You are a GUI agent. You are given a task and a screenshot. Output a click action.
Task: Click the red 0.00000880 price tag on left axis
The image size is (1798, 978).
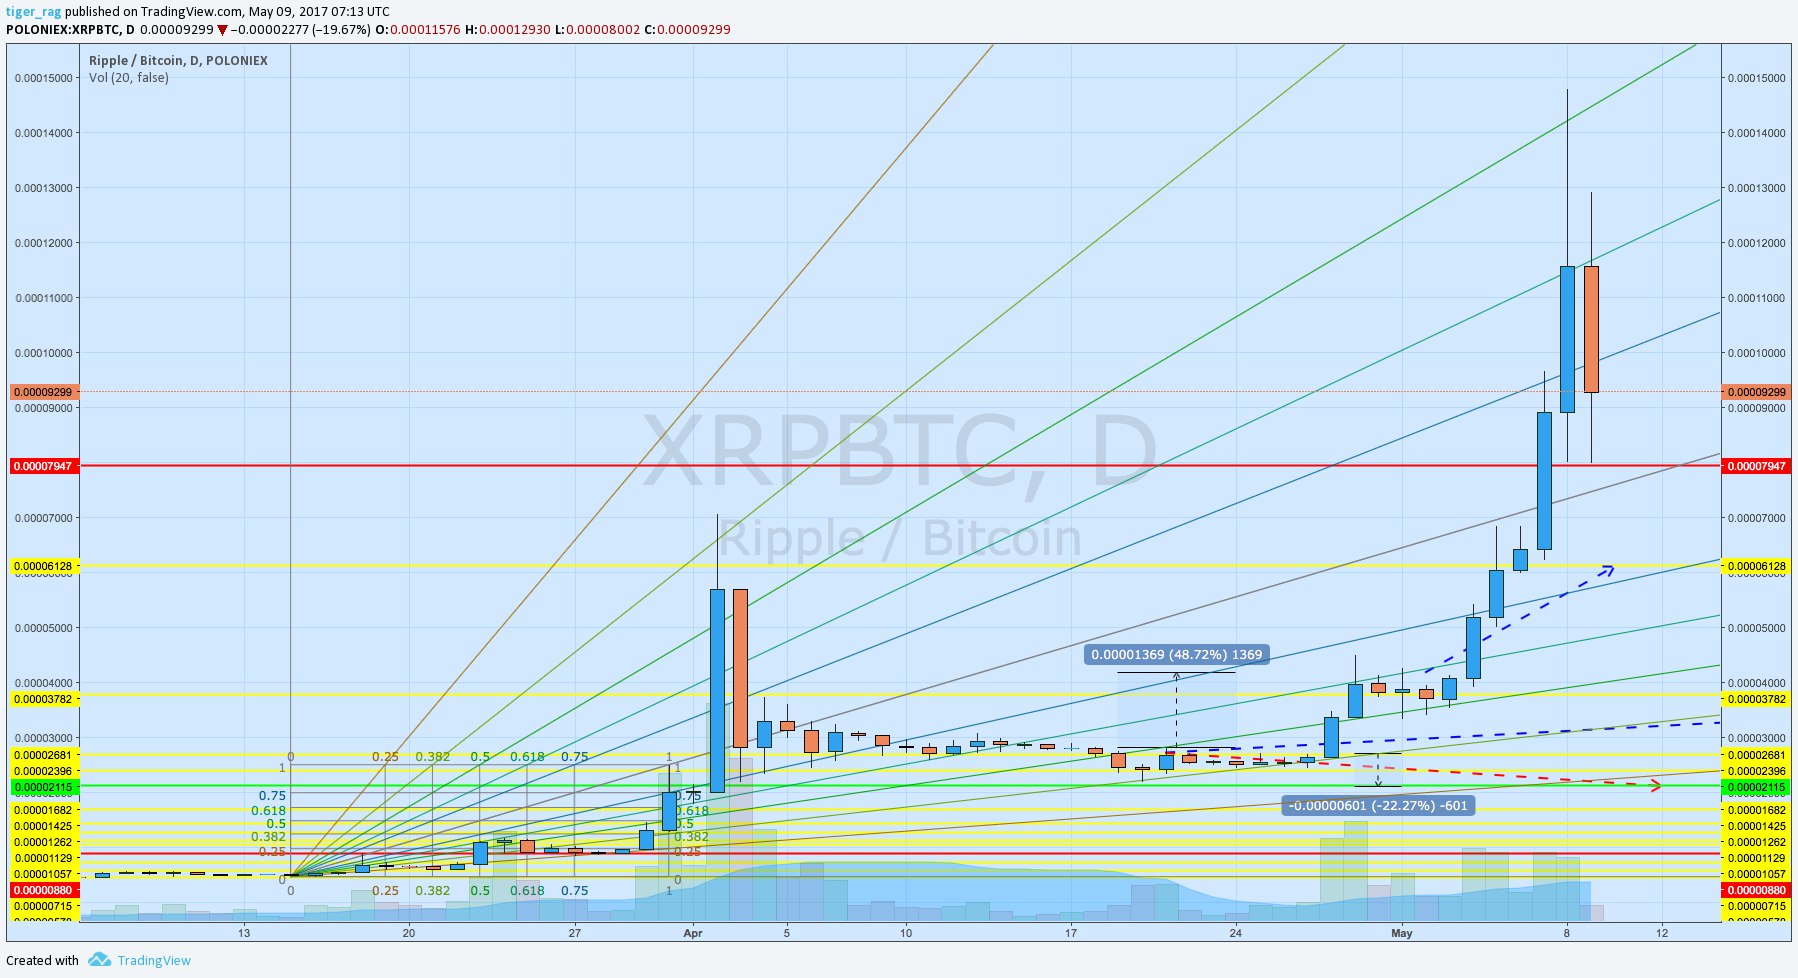[x=44, y=890]
